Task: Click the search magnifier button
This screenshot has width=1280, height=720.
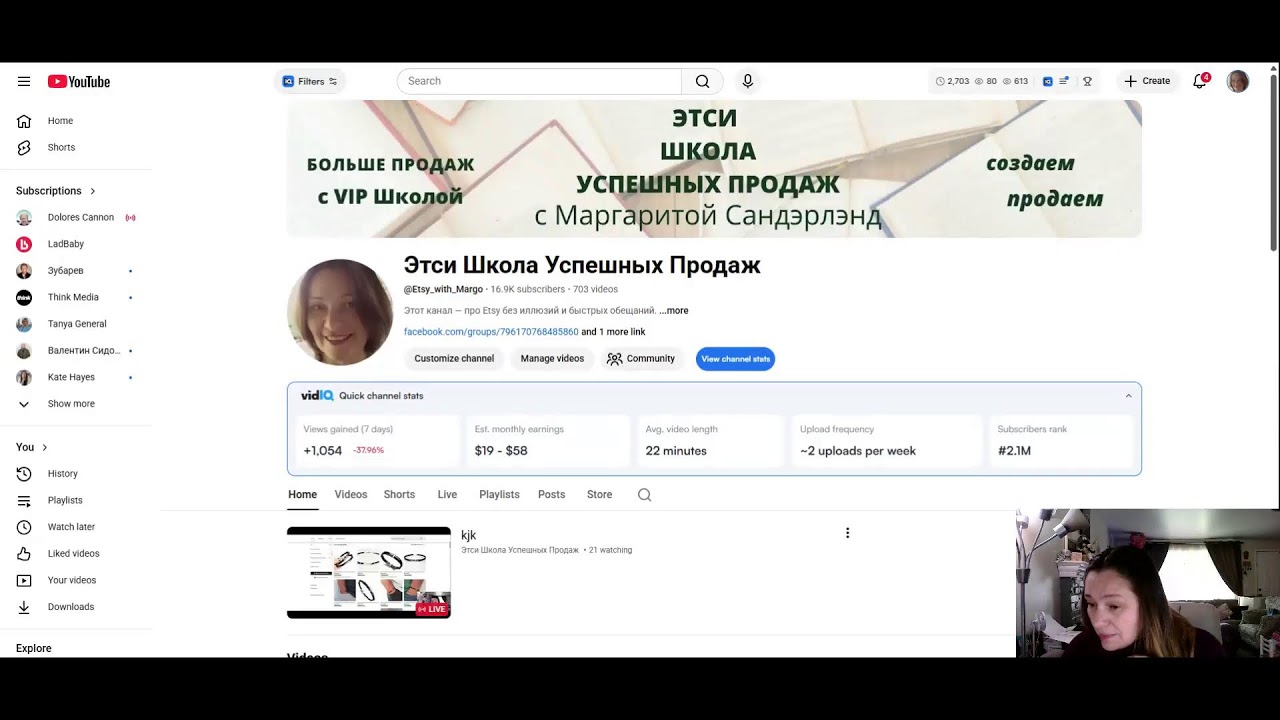Action: click(x=703, y=81)
